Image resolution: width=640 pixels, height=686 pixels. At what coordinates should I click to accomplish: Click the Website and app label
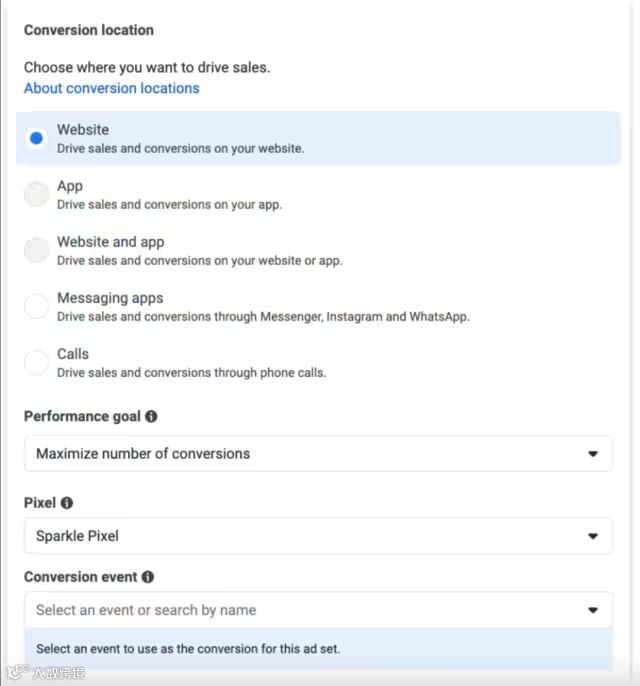(x=110, y=242)
